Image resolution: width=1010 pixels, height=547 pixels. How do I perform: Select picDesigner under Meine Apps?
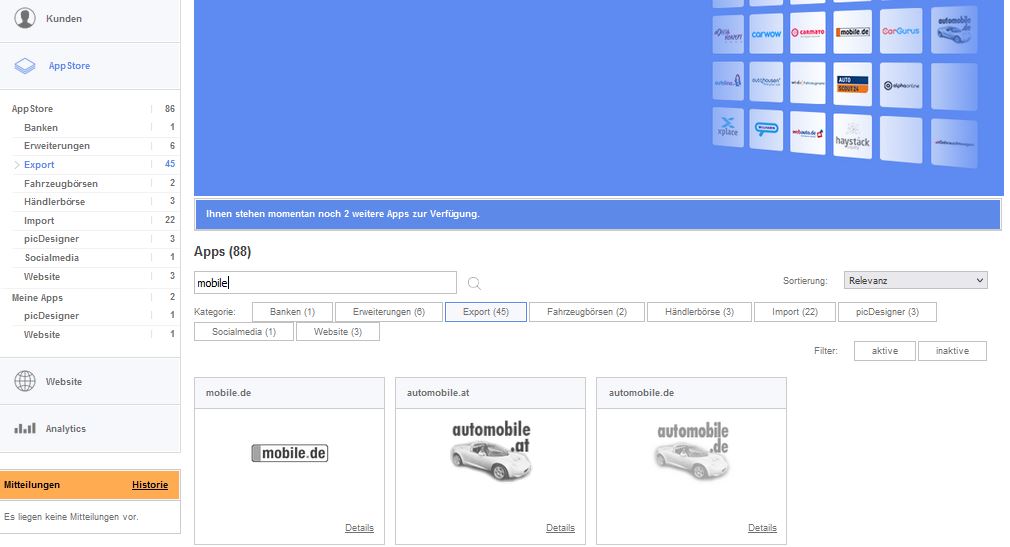pos(51,316)
